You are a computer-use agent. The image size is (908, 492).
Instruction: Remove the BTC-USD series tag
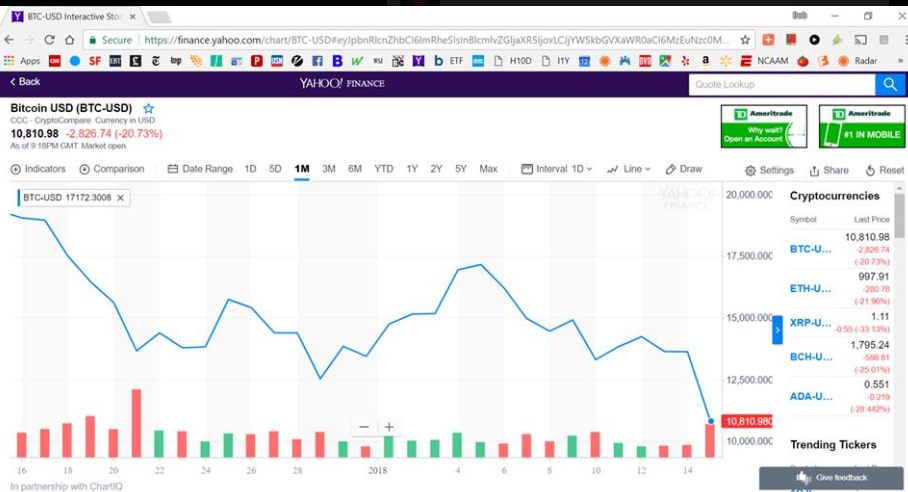pos(120,198)
